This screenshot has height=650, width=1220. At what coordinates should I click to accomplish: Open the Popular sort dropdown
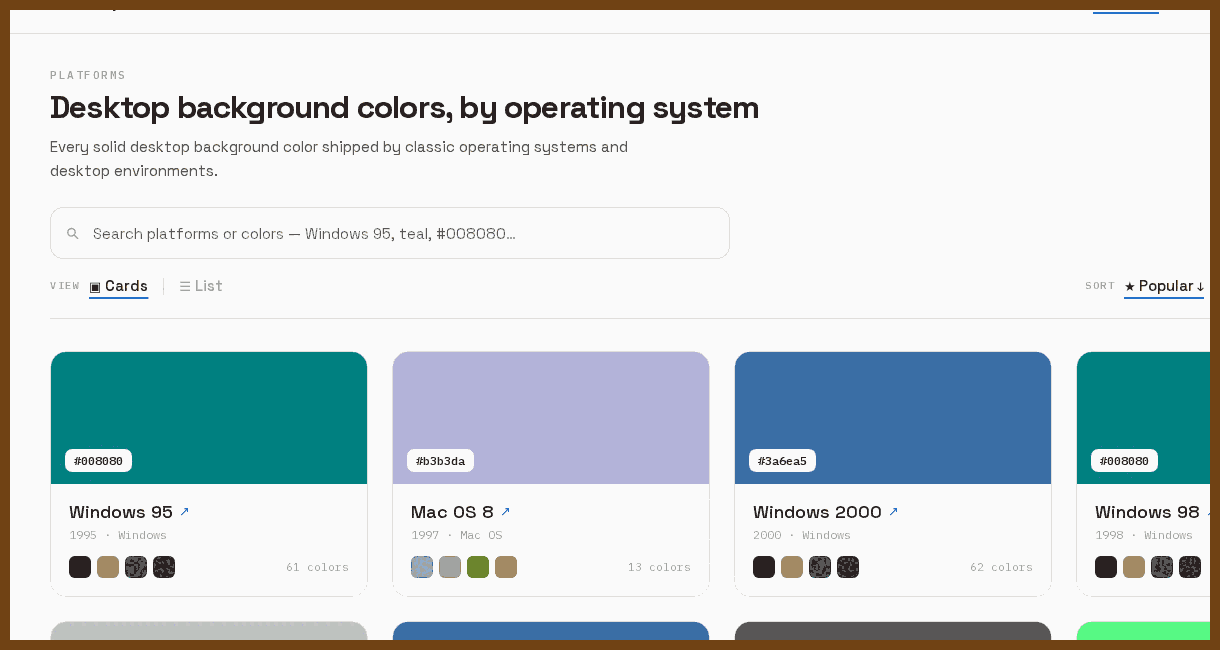(1164, 286)
